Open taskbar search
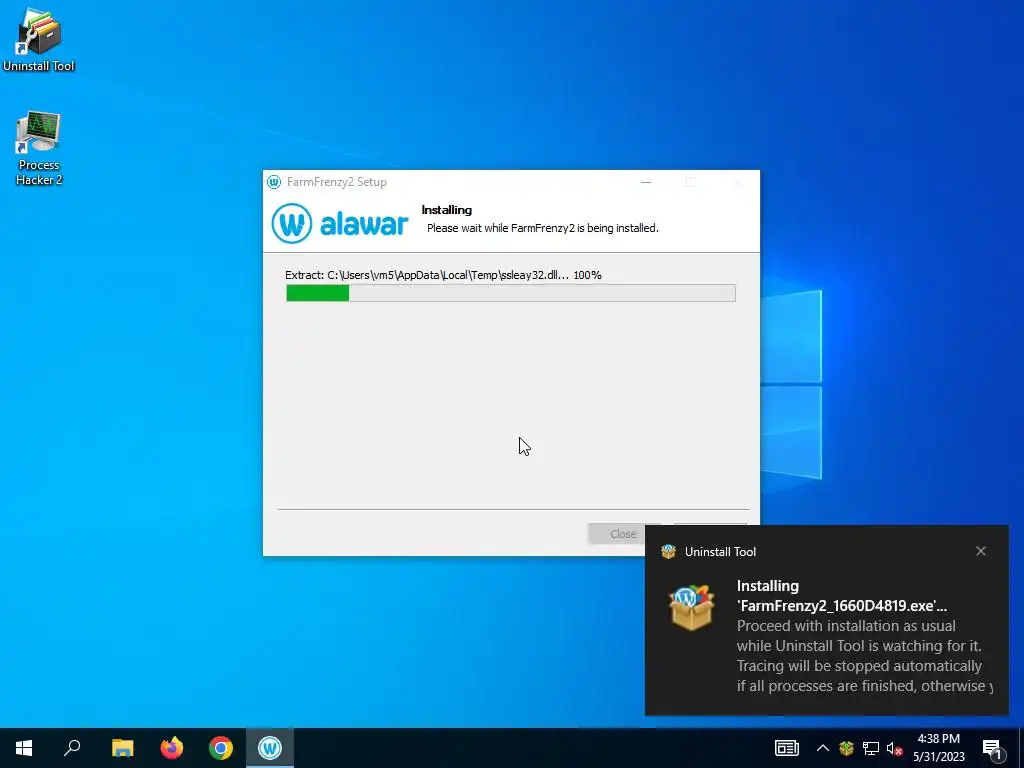 72,748
